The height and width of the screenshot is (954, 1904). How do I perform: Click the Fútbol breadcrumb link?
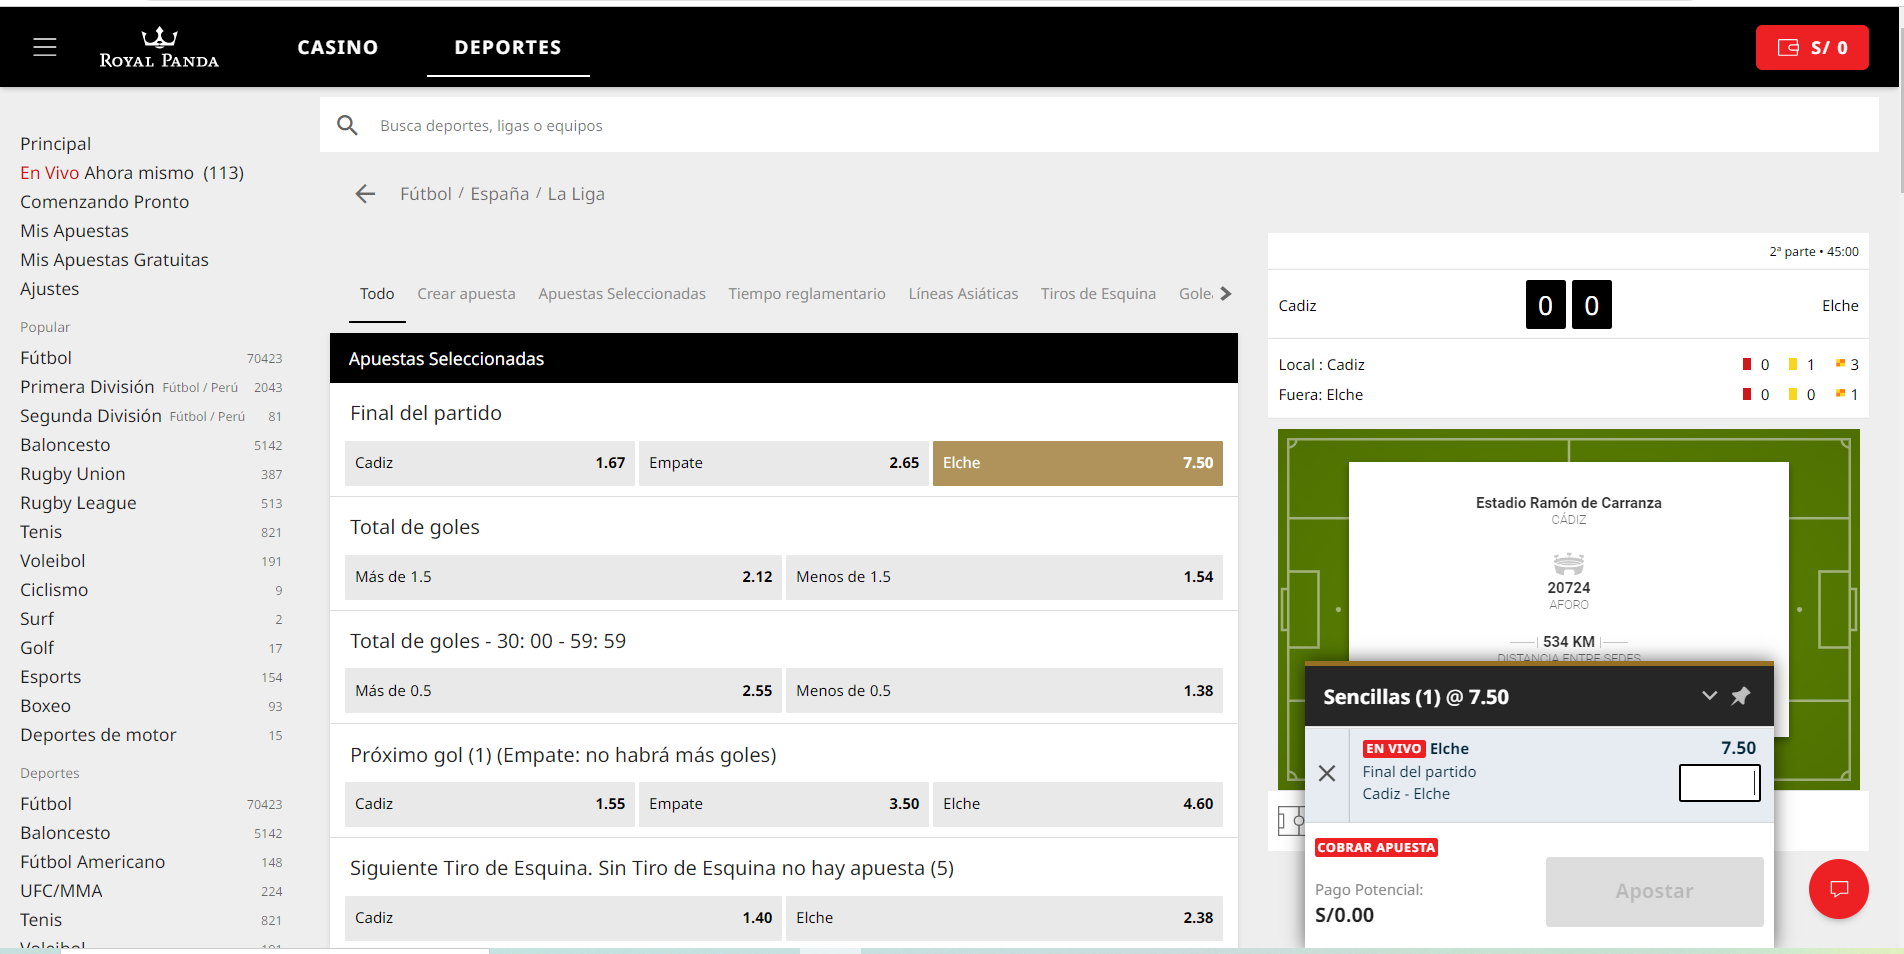pos(426,194)
